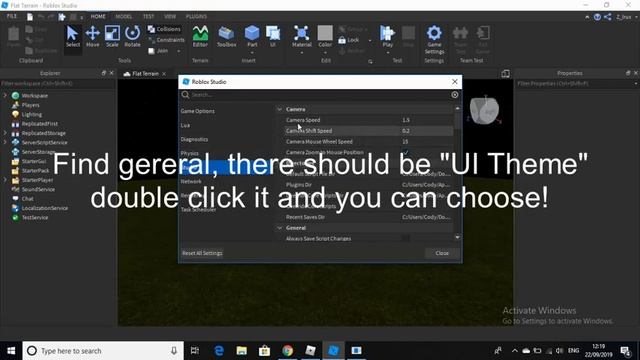The image size is (640, 360).
Task: Select Task Scheduler settings category
Action: 198,210
